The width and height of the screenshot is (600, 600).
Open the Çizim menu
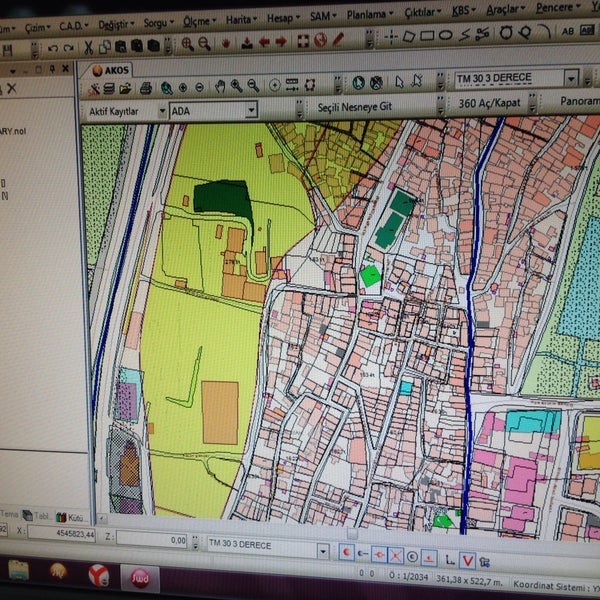(x=38, y=28)
